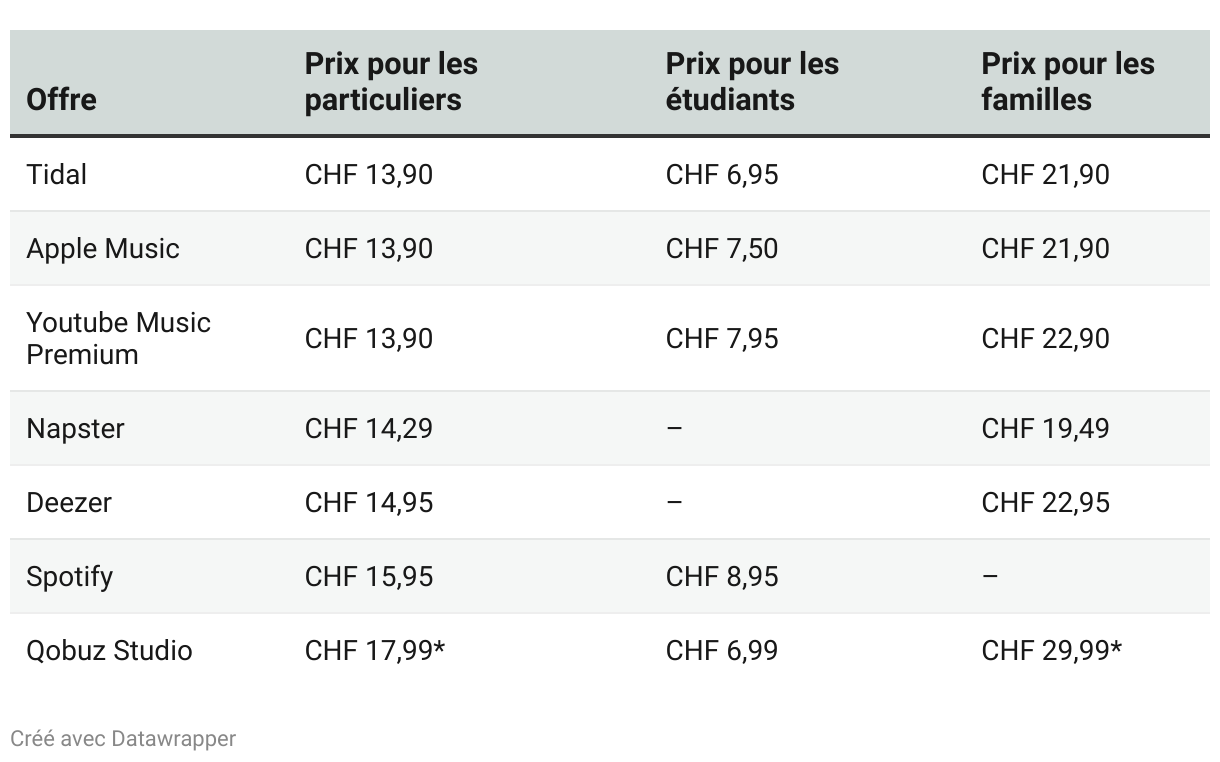Click the Qobuz Studio offer name
Viewport: 1220px width, 762px height.
110,651
